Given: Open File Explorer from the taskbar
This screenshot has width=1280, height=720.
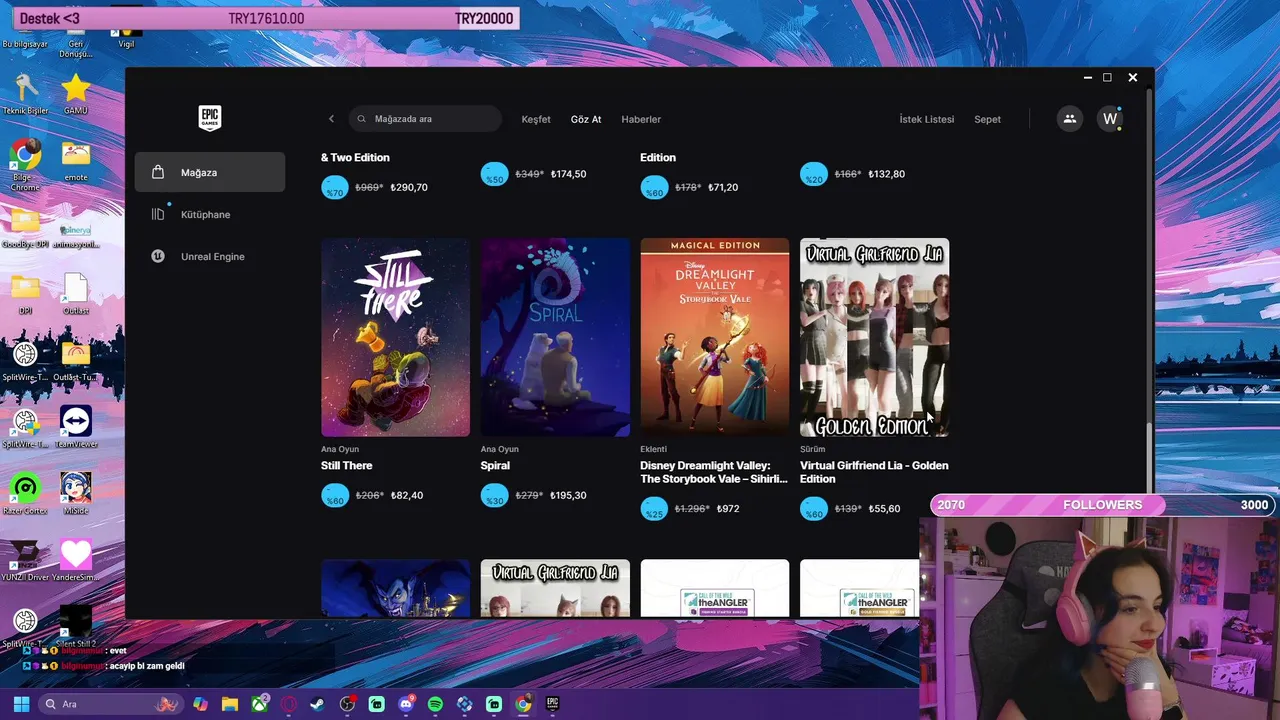Looking at the screenshot, I should point(230,704).
